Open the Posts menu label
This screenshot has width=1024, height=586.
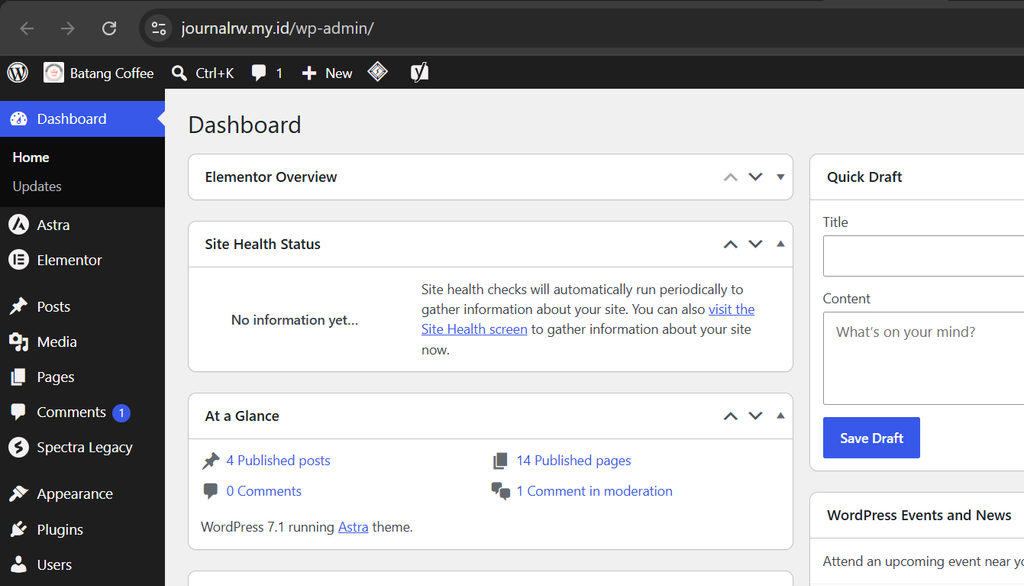[x=54, y=306]
